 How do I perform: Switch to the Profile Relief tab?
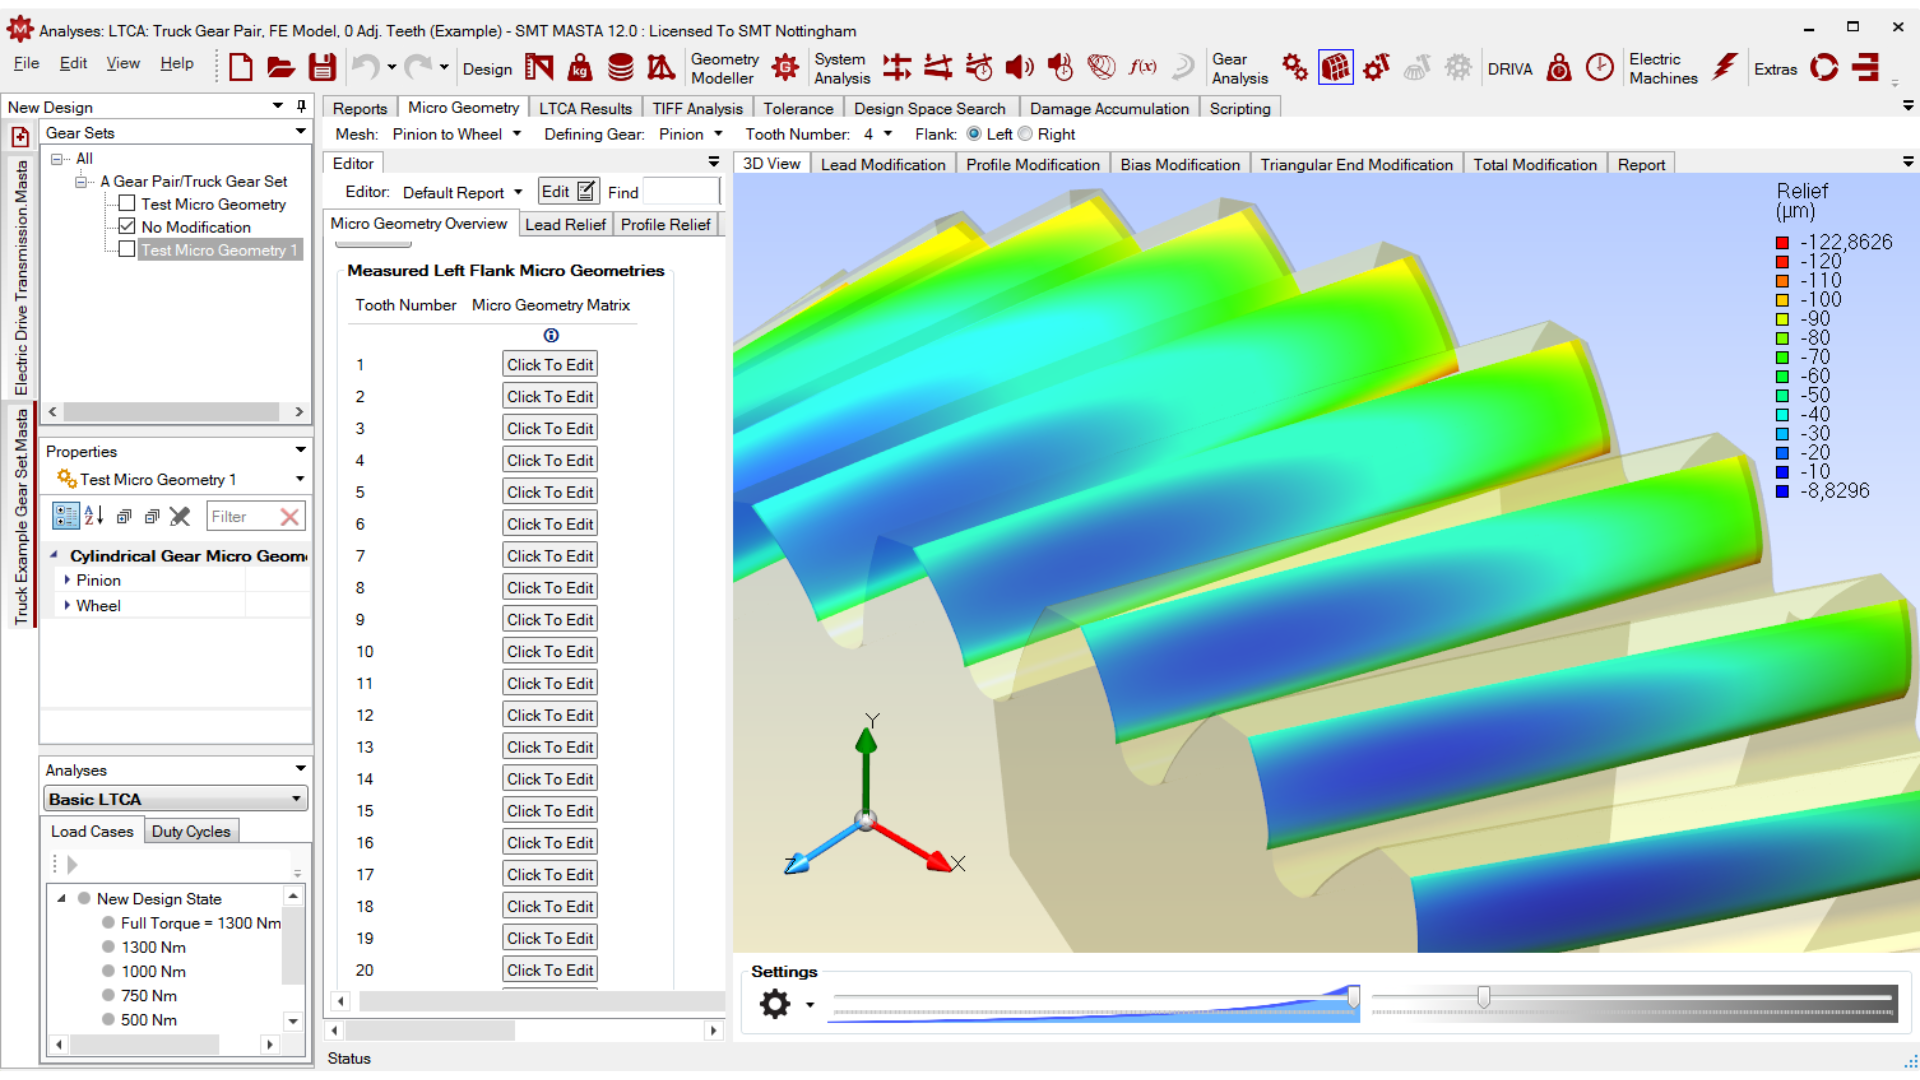665,224
